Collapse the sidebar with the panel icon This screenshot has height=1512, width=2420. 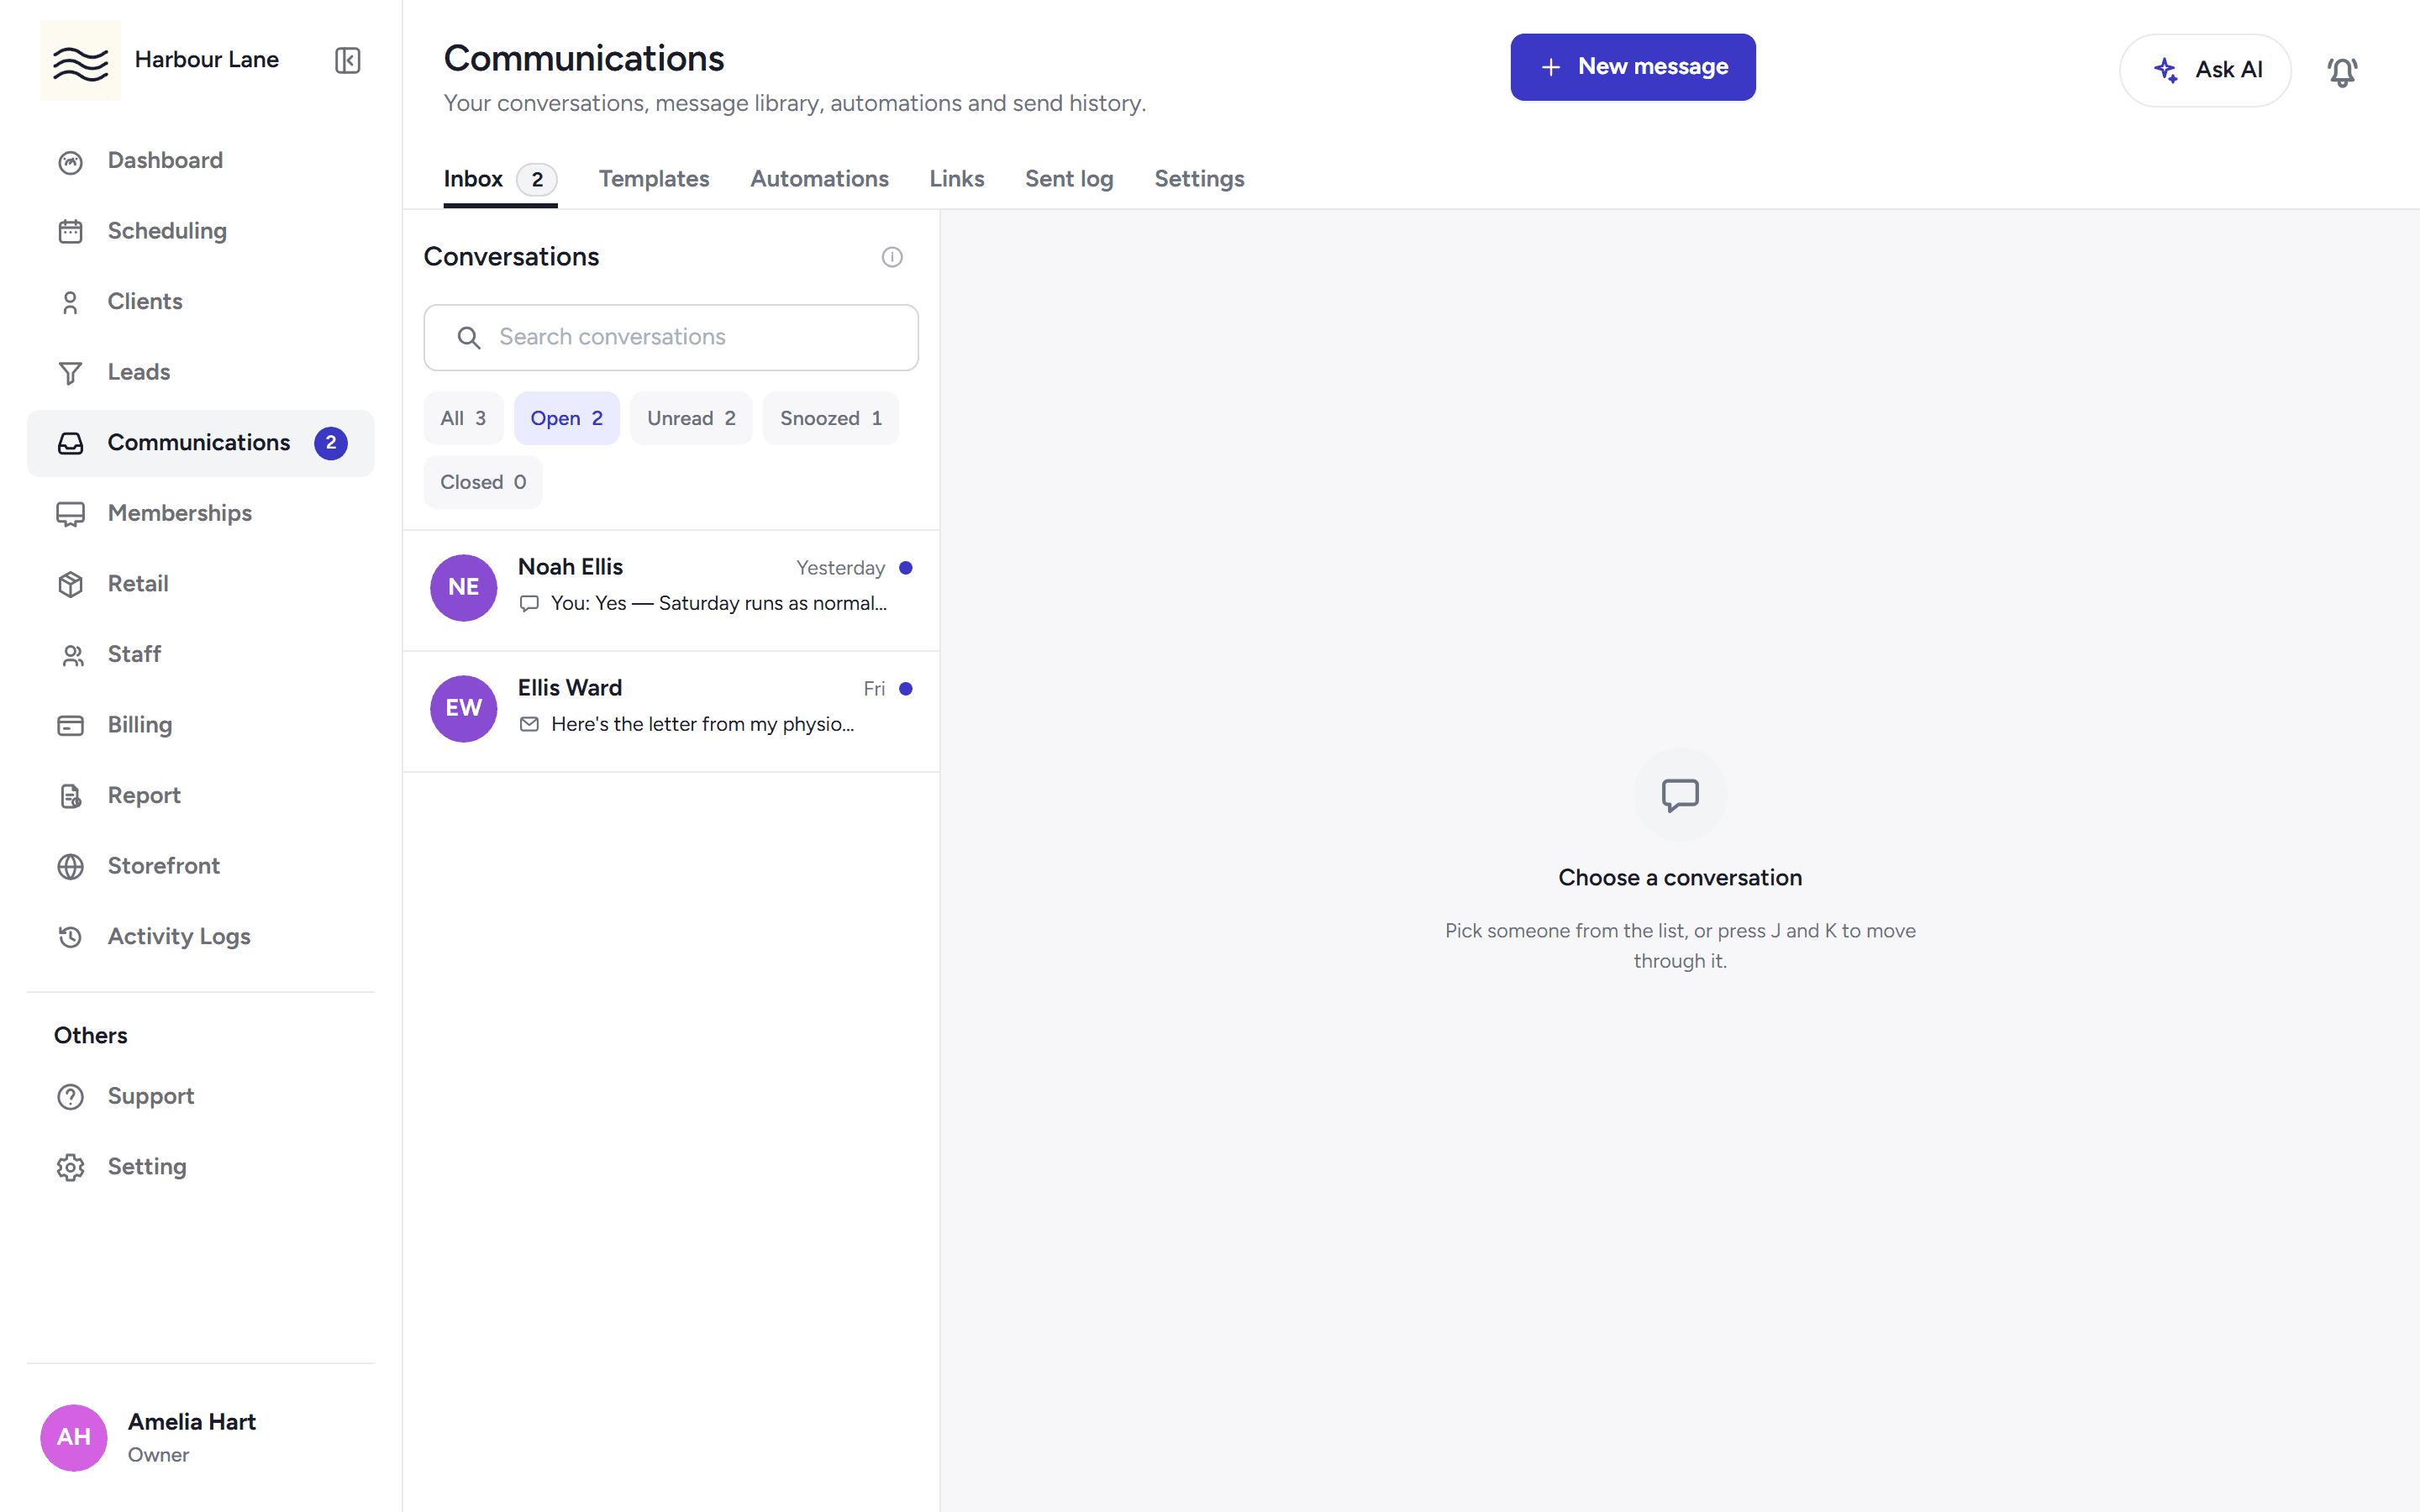pyautogui.click(x=347, y=60)
